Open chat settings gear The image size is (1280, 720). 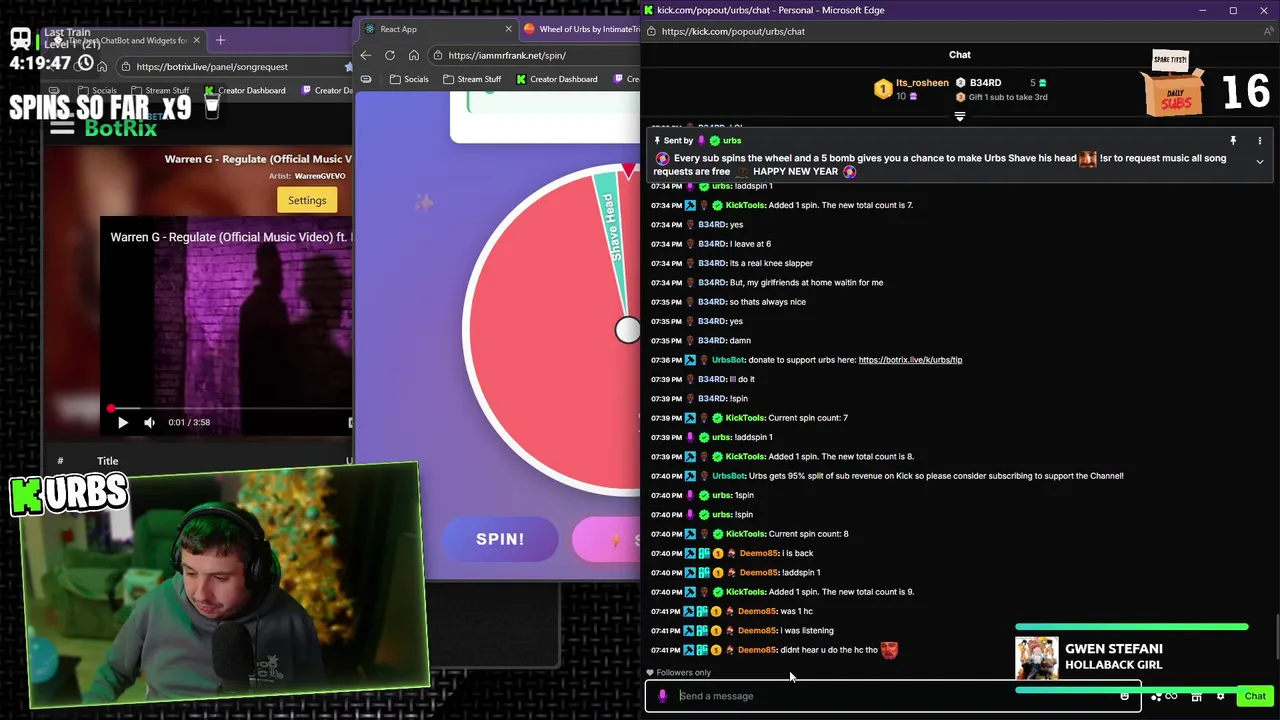(x=1221, y=696)
